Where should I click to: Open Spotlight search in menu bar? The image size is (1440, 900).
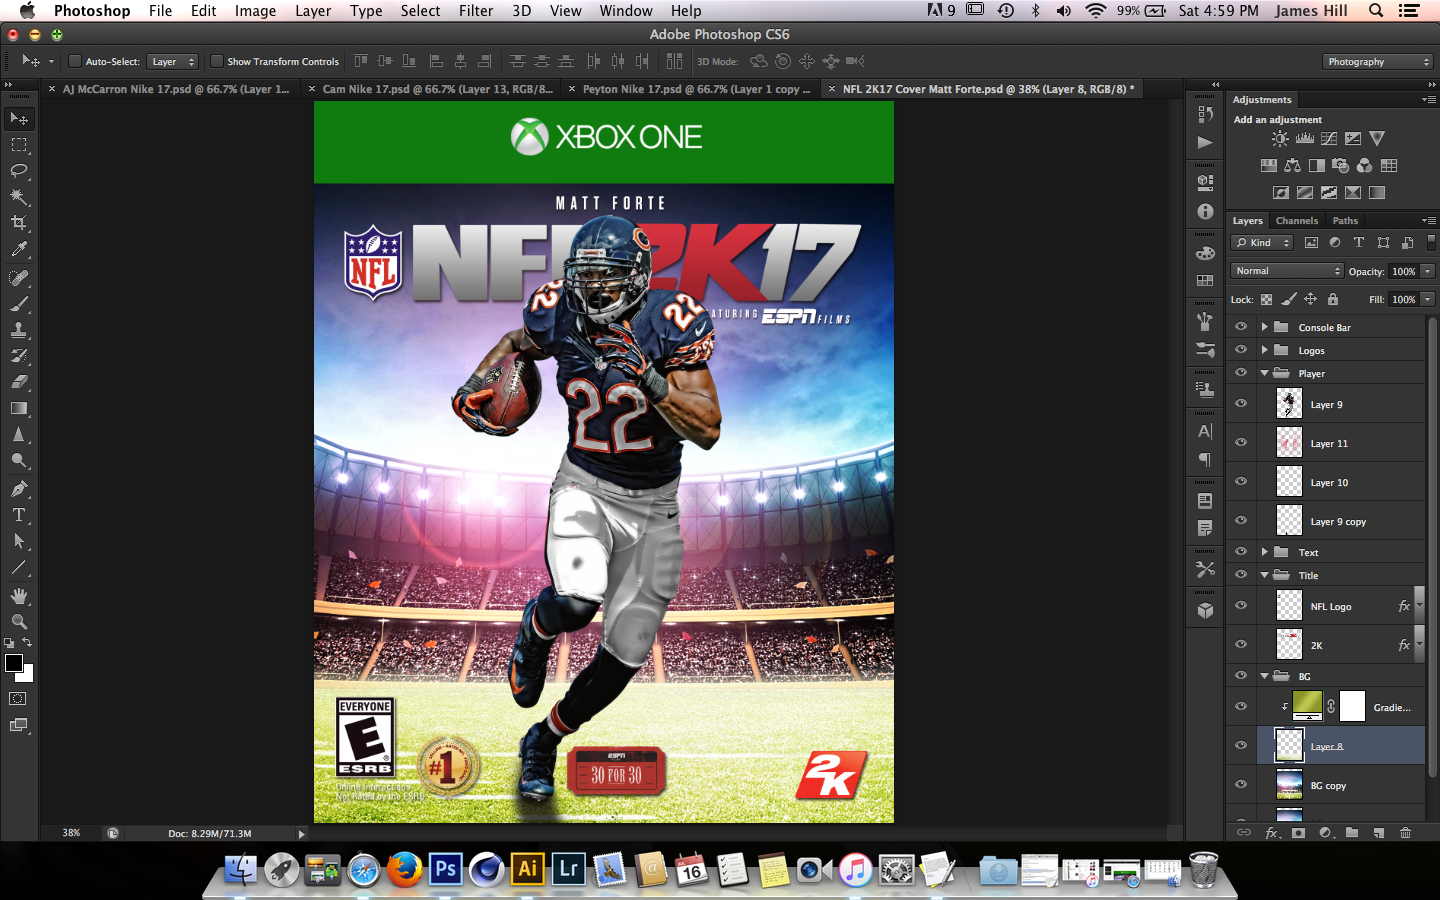1376,11
